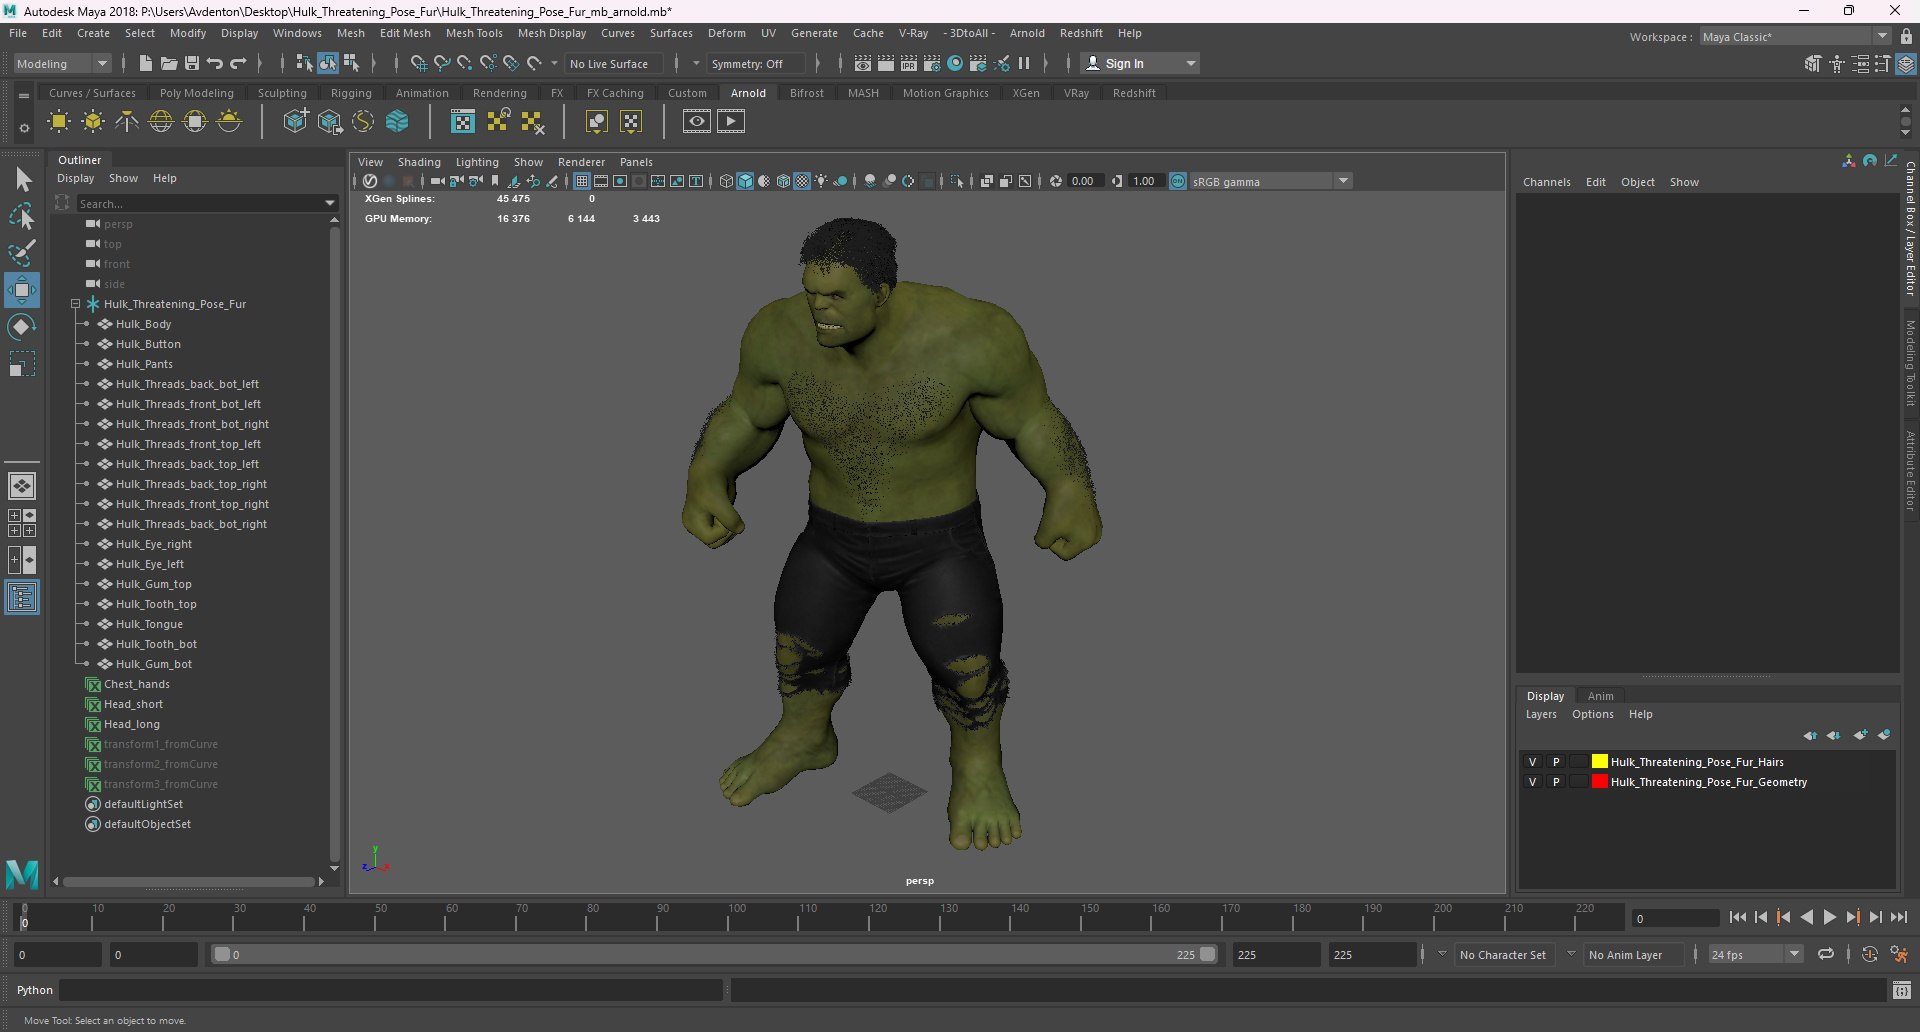Toggle visibility of Hulk_Threatening_Pose_Fur_Hairs layer

click(x=1532, y=762)
